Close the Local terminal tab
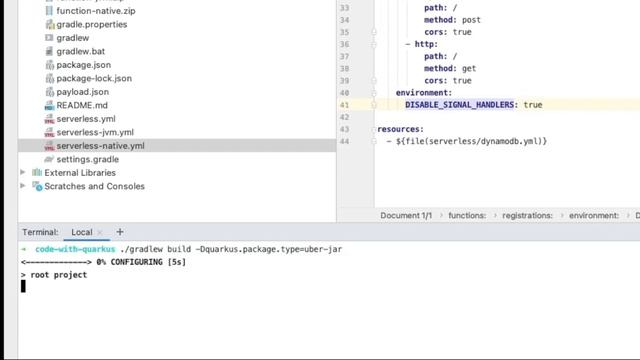The width and height of the screenshot is (640, 360). pos(100,232)
